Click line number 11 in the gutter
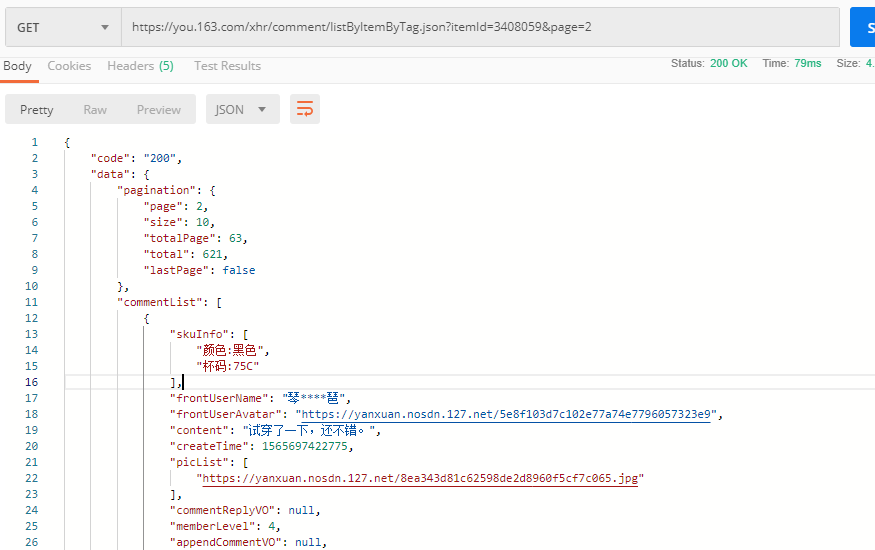The width and height of the screenshot is (875, 550). (31, 302)
